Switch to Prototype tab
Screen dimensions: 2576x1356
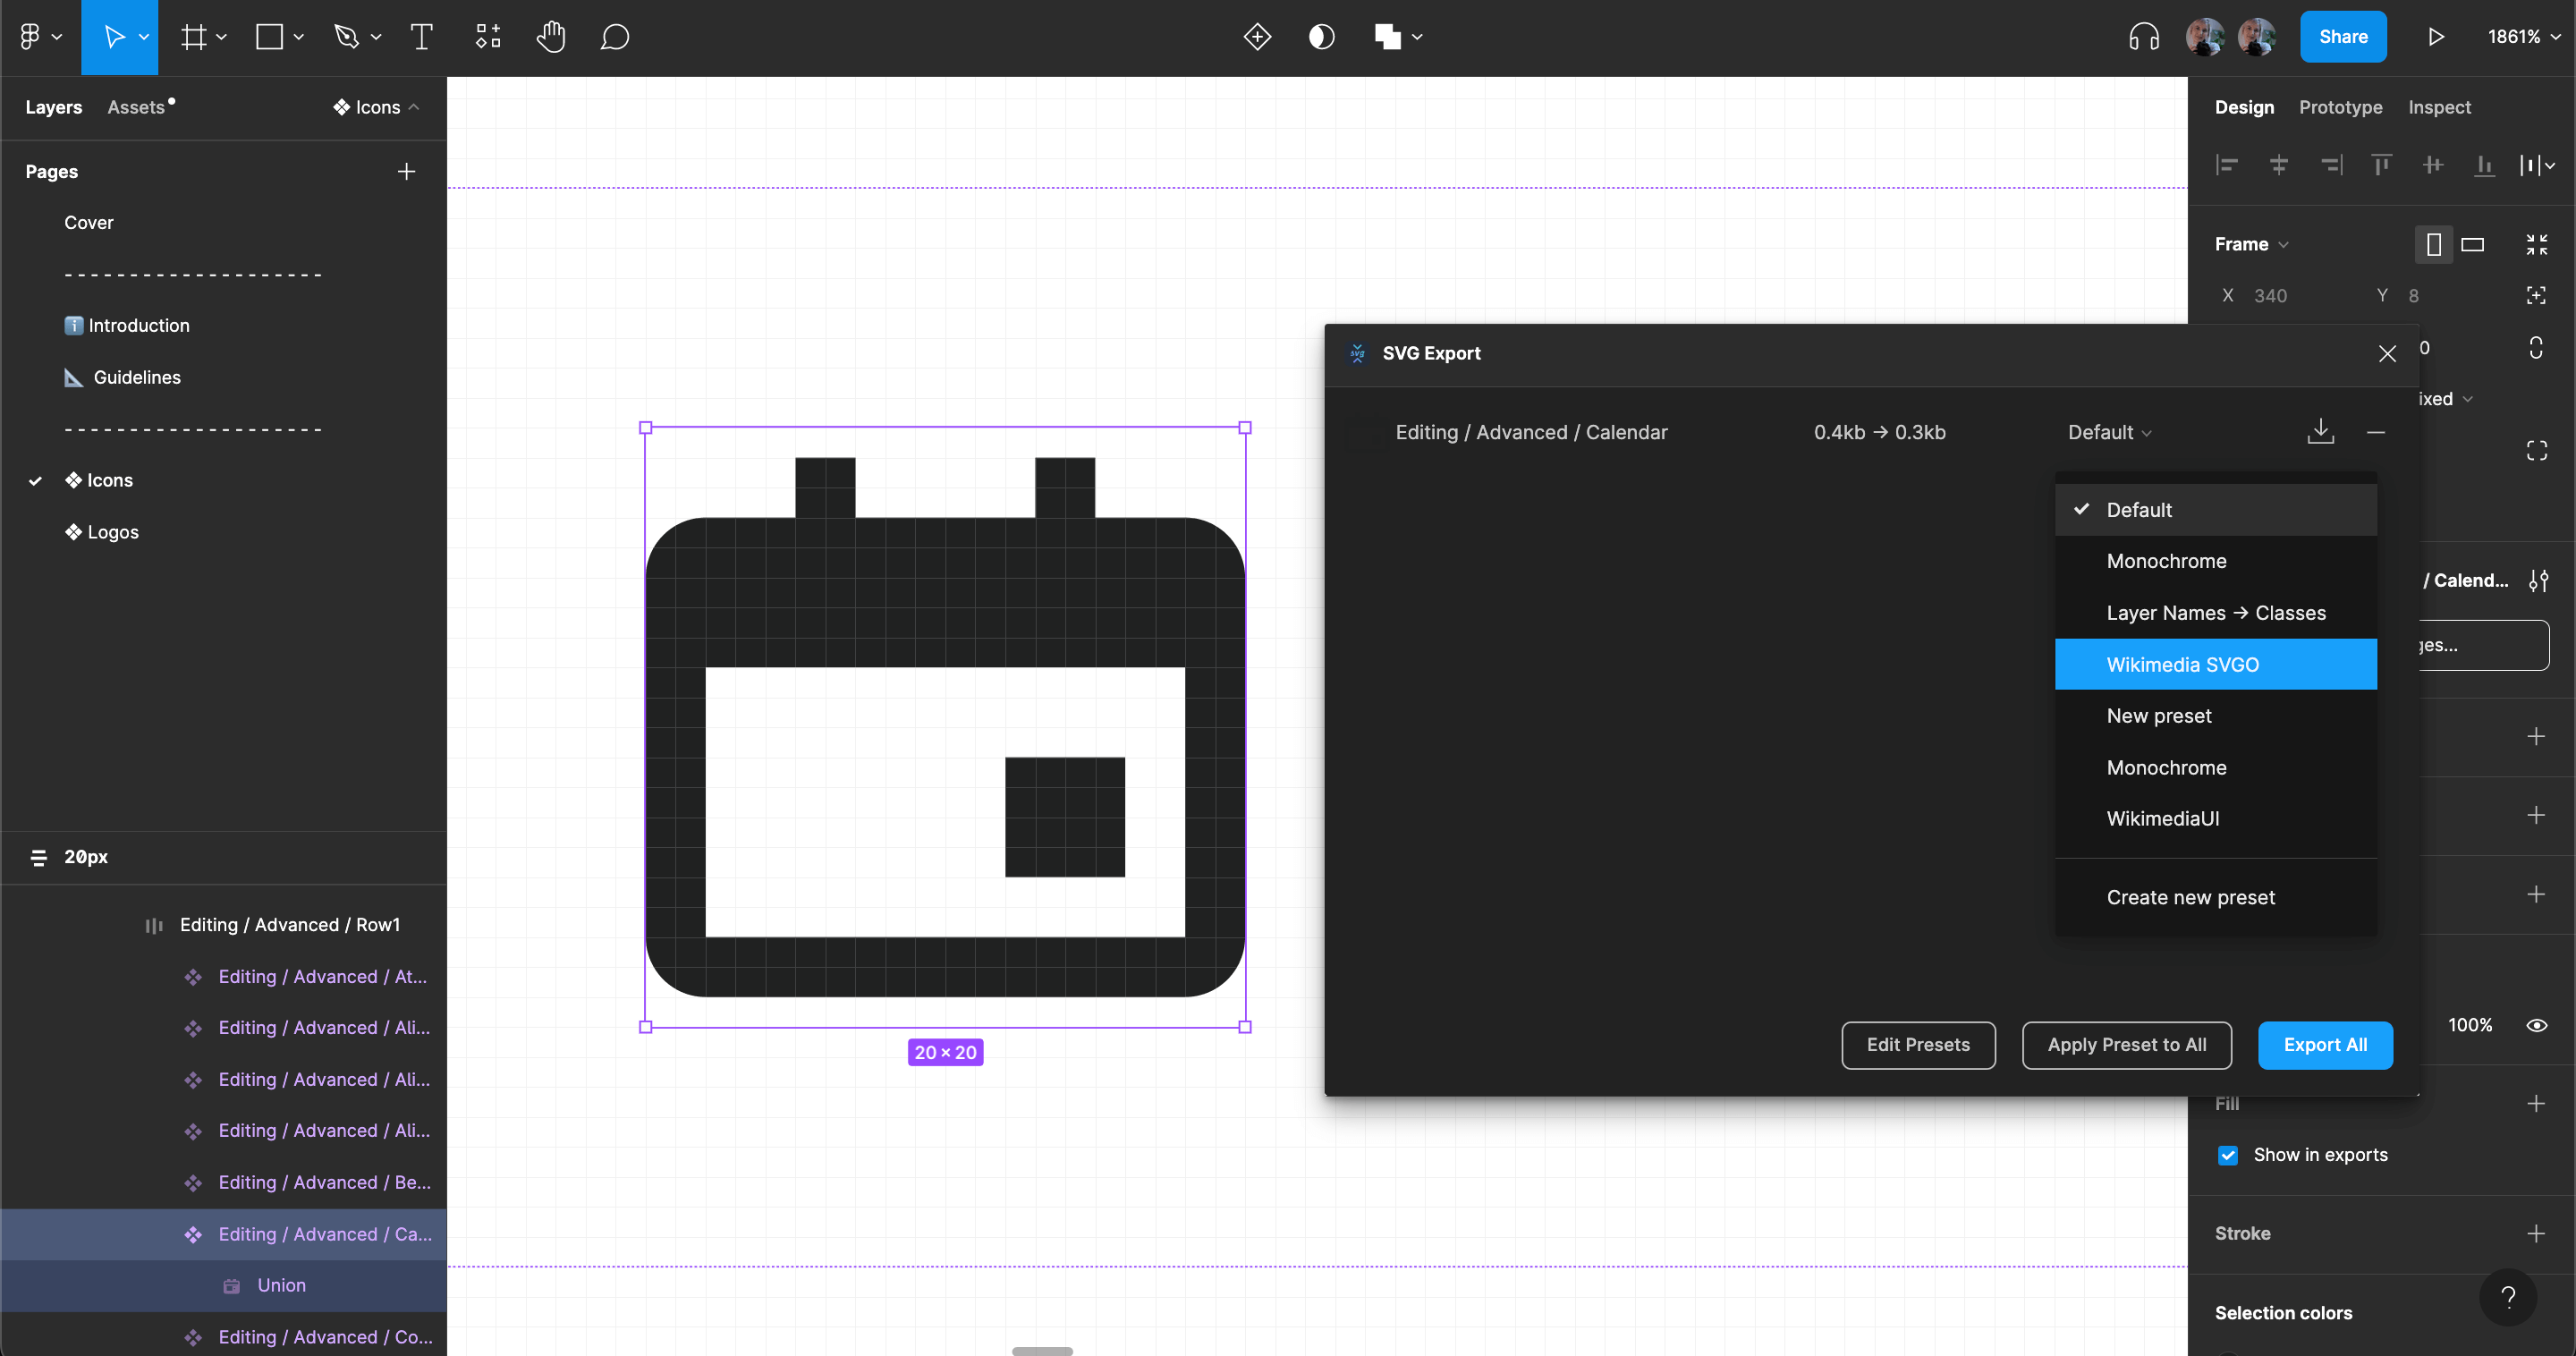point(2341,107)
